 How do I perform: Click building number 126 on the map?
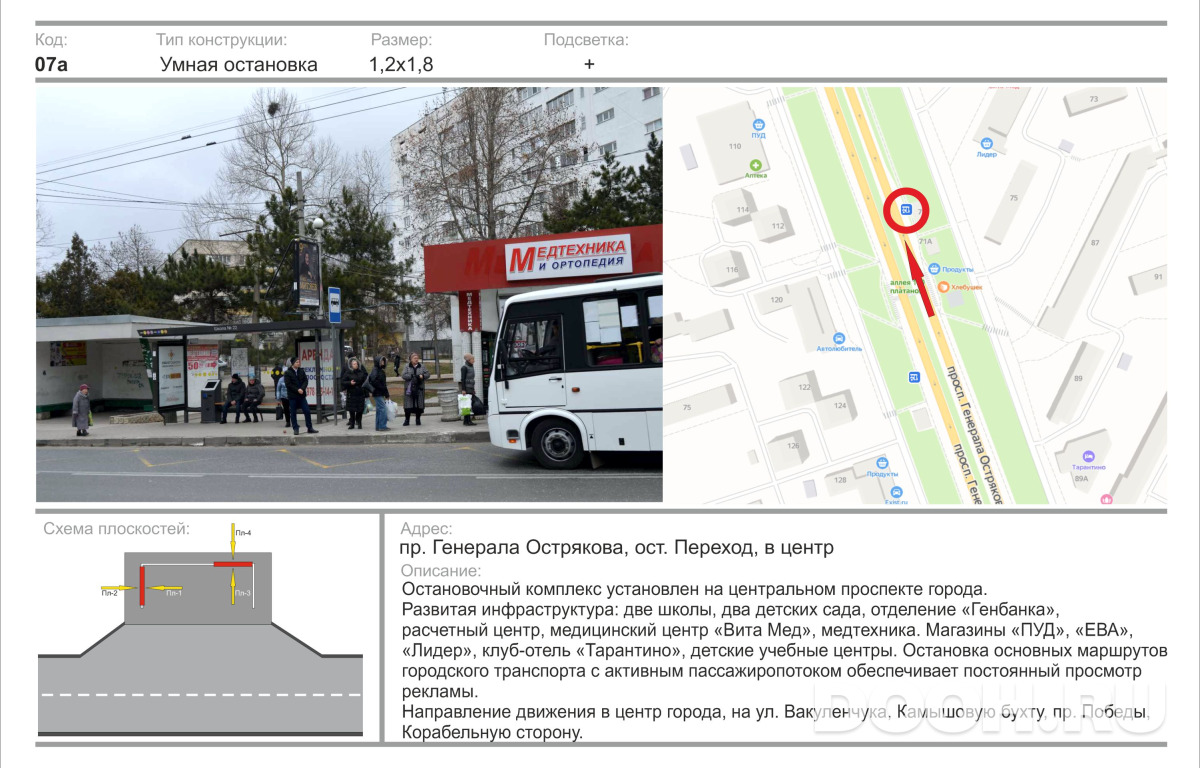794,446
